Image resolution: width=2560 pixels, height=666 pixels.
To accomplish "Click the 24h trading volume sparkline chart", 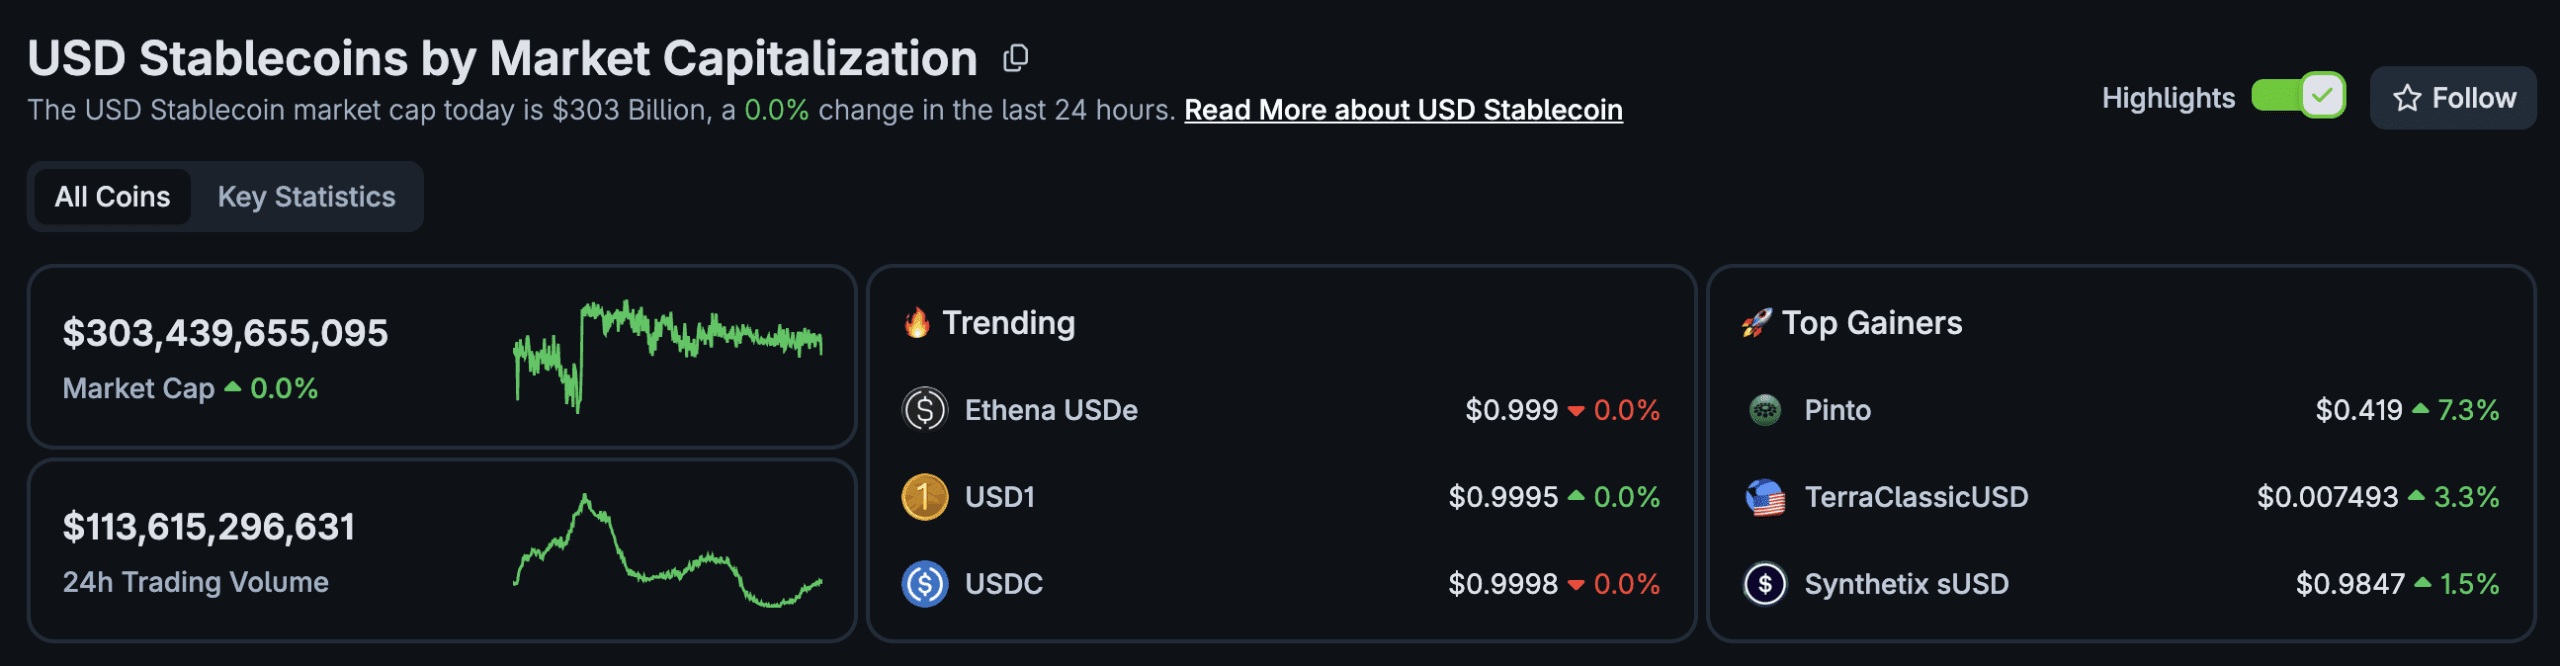I will tap(668, 552).
